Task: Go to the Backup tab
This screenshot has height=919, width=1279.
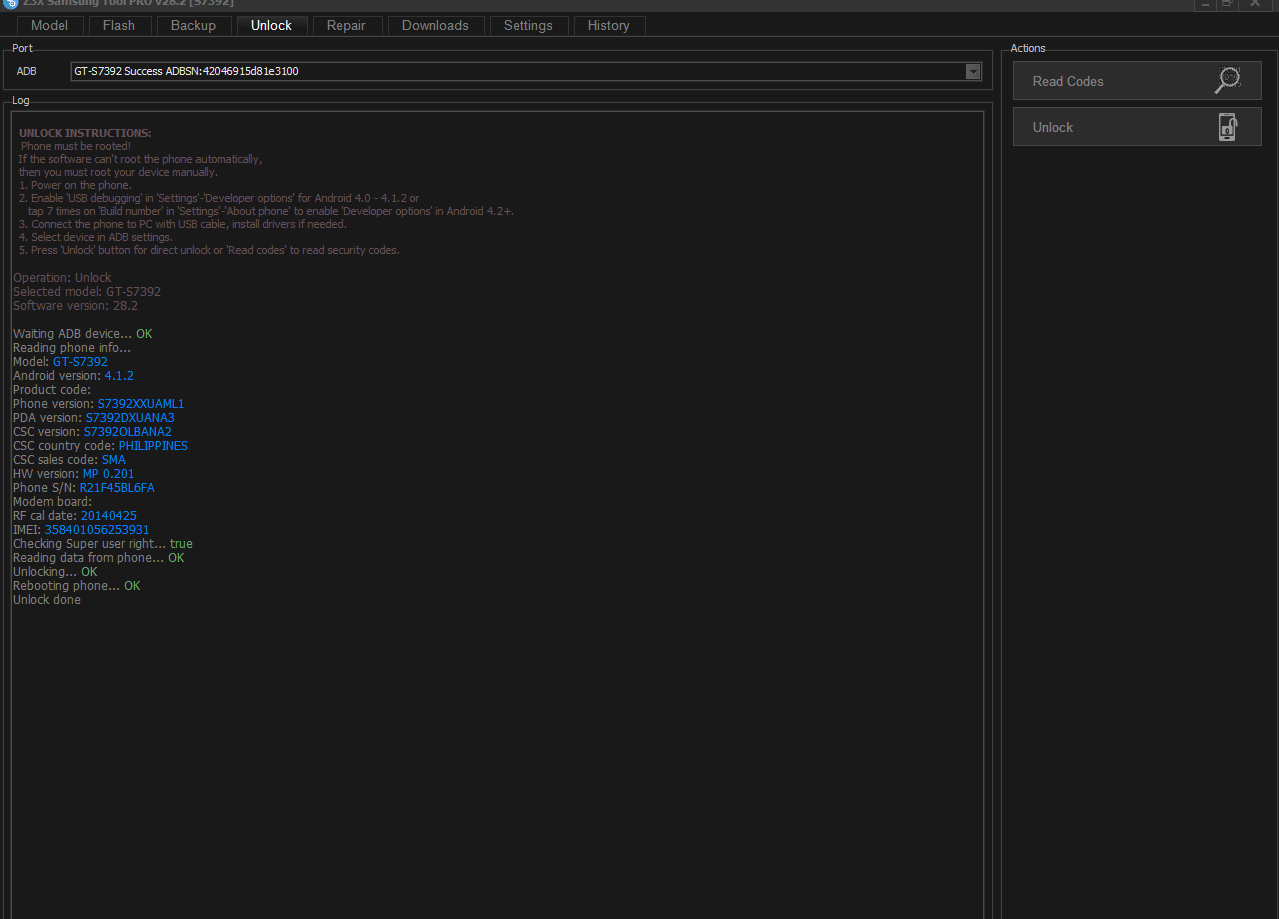Action: [193, 26]
